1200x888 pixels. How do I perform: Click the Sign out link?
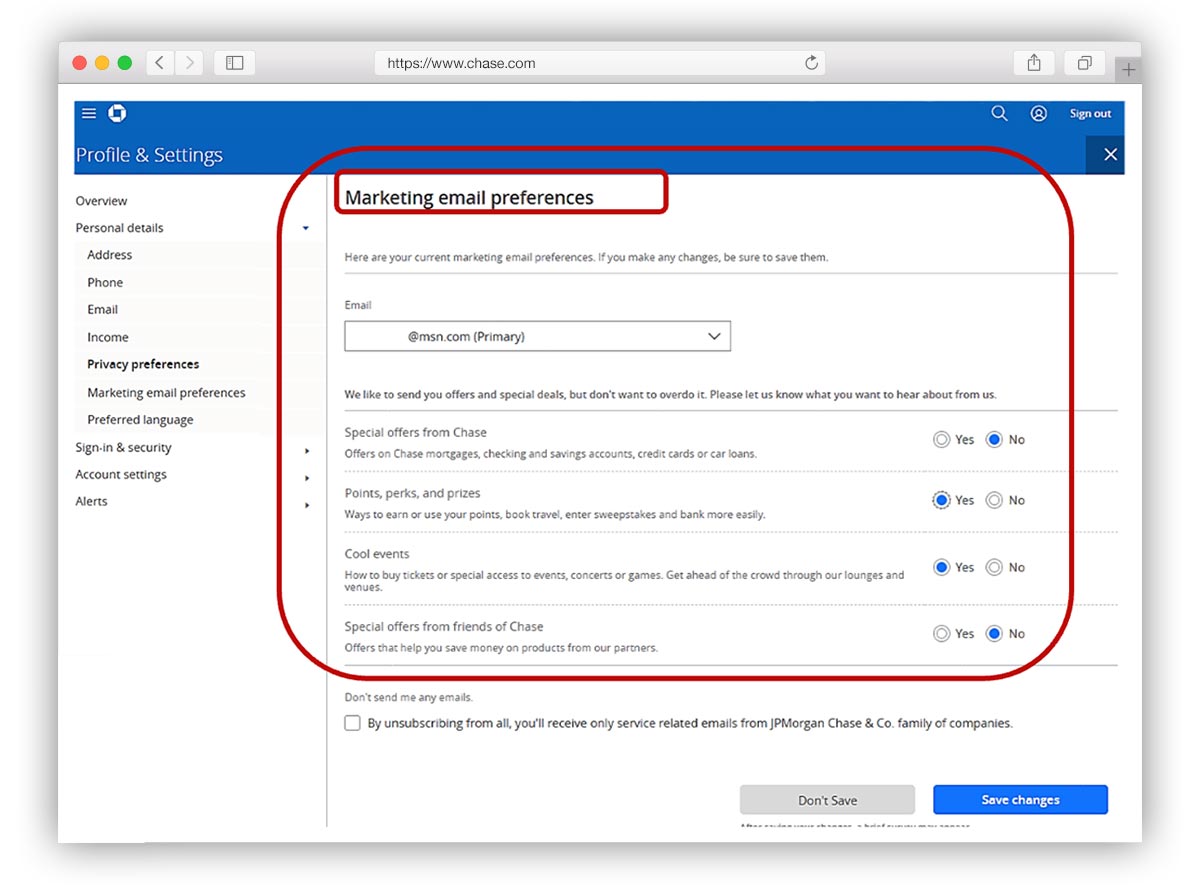(x=1090, y=114)
